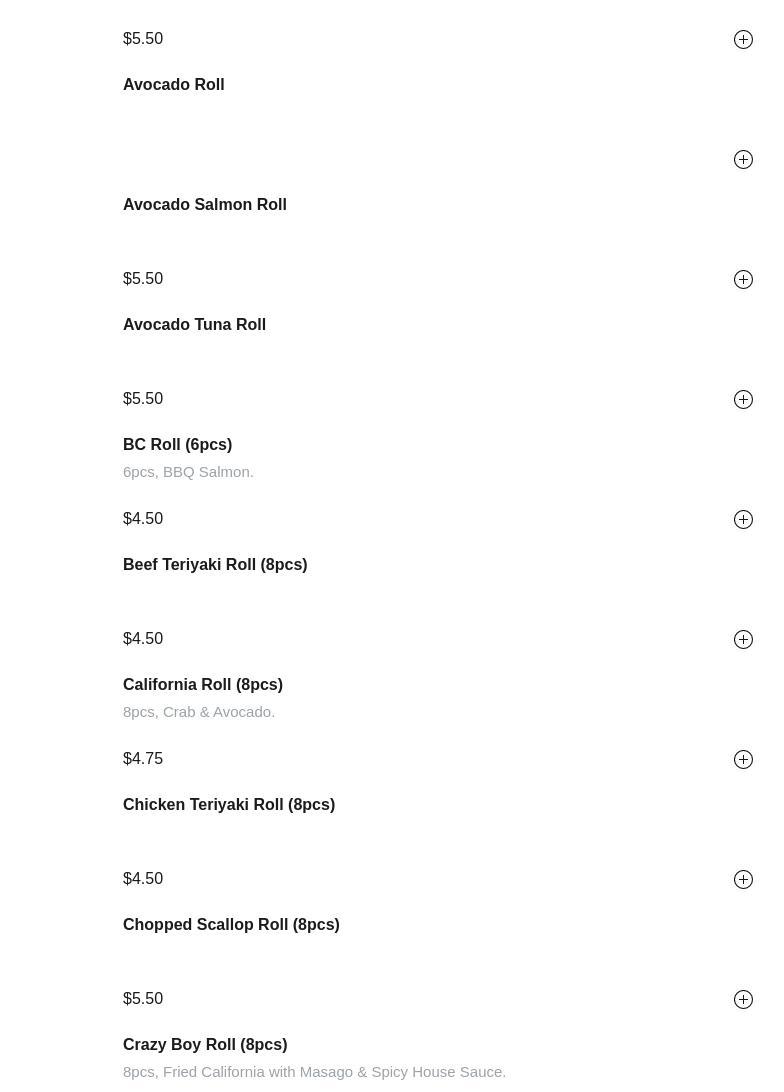Add Chicken Teriyaki Roll via plus icon
The image size is (784, 1092).
[x=743, y=879]
